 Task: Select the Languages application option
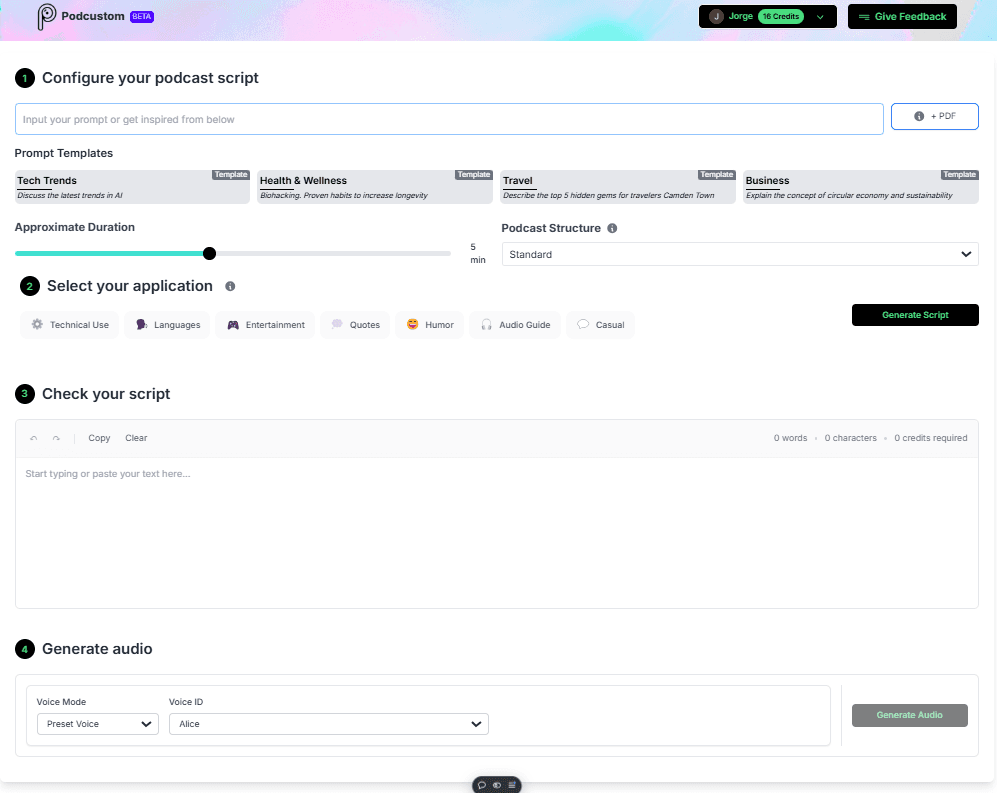pyautogui.click(x=167, y=324)
